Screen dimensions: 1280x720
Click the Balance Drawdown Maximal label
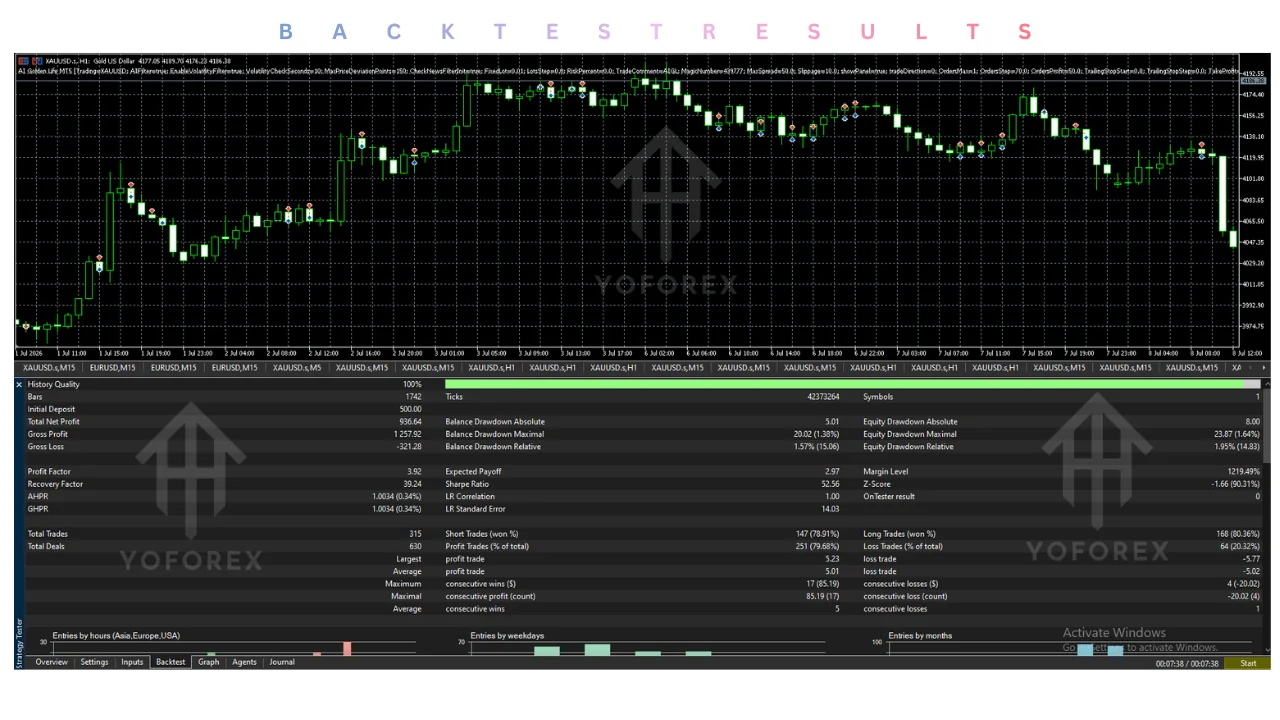(x=495, y=434)
